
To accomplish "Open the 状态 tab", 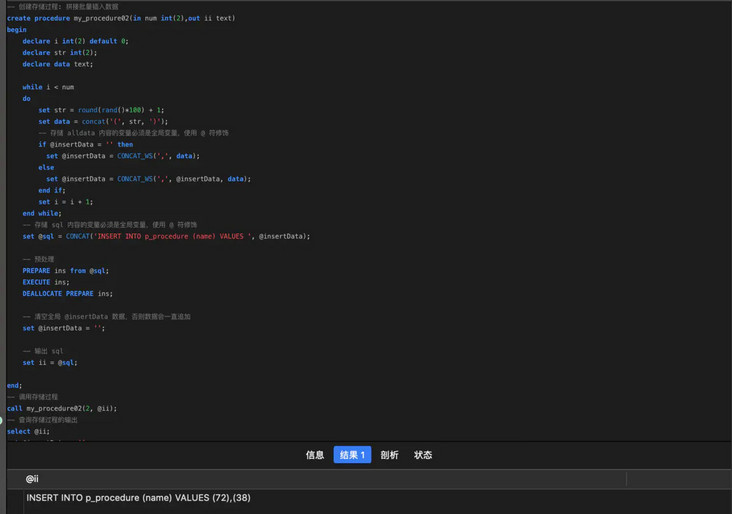I will pyautogui.click(x=423, y=455).
